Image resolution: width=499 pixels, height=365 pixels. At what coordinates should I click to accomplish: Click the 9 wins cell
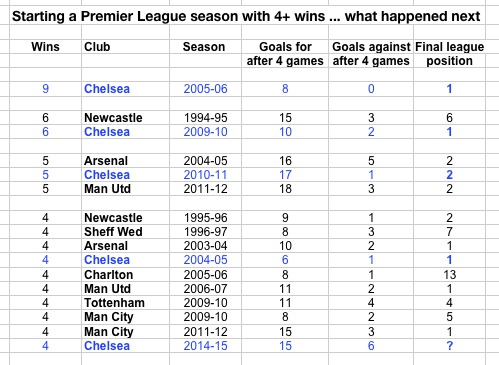coord(46,89)
